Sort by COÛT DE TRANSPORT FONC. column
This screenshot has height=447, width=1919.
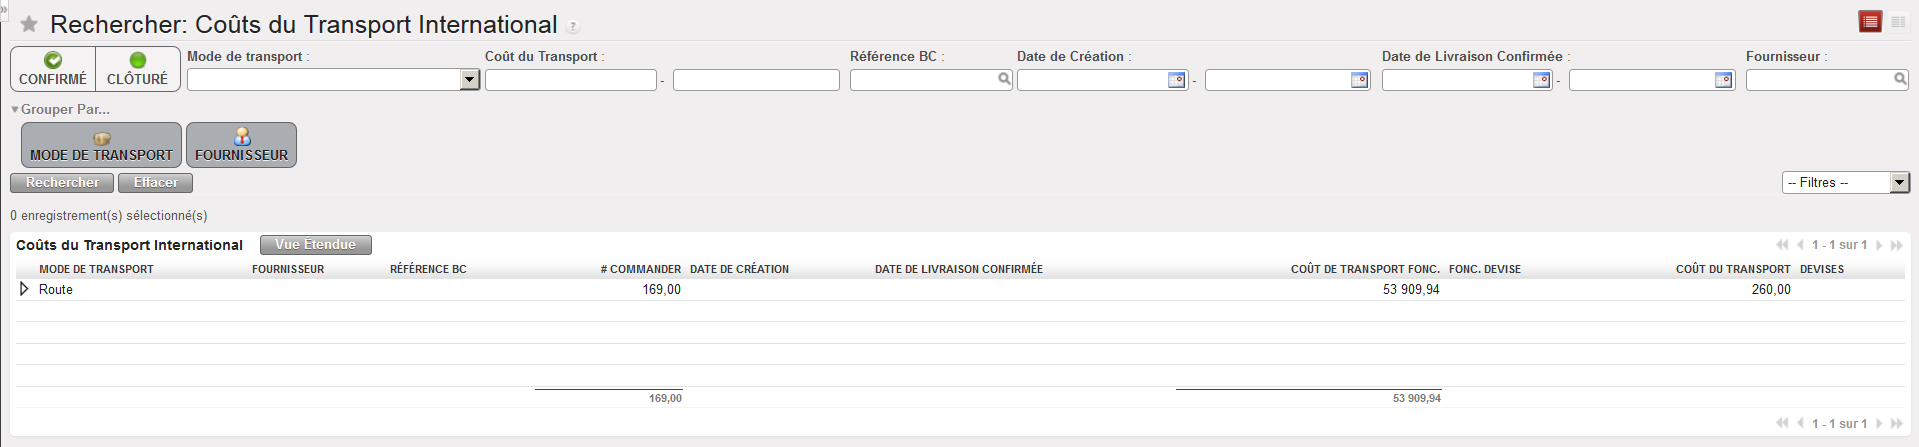click(x=1365, y=269)
